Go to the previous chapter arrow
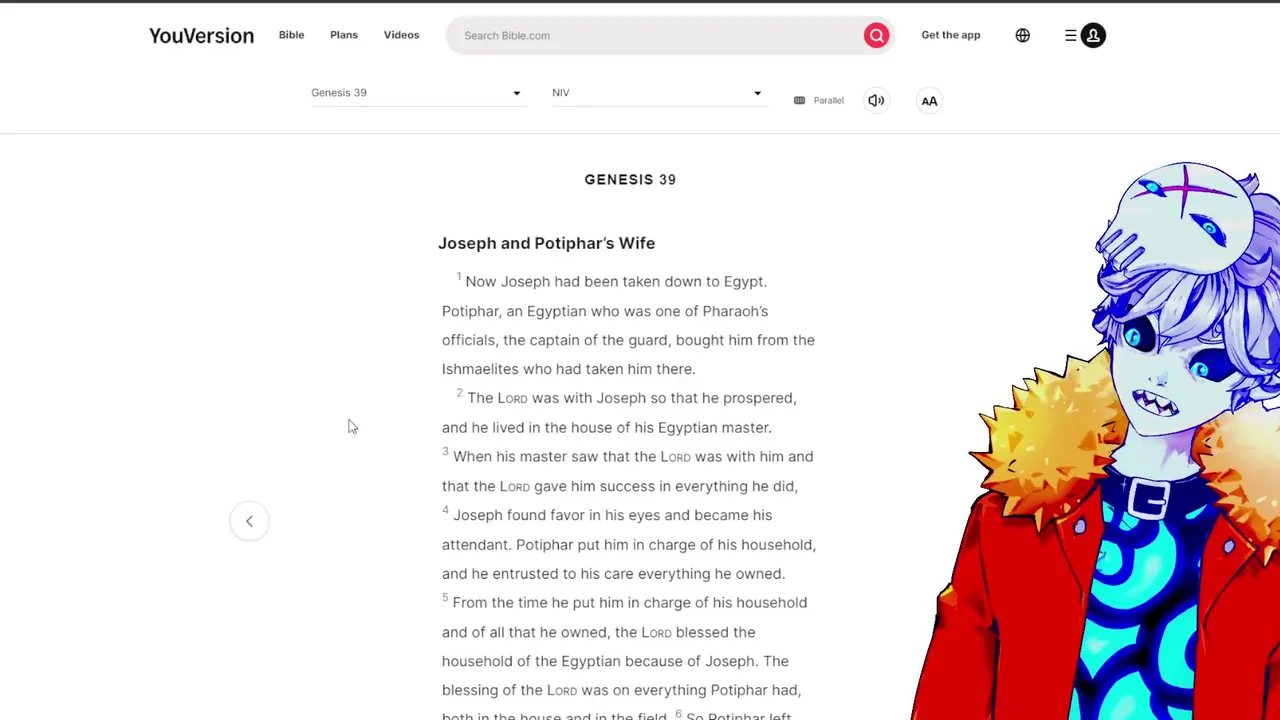This screenshot has width=1280, height=720. coord(249,521)
